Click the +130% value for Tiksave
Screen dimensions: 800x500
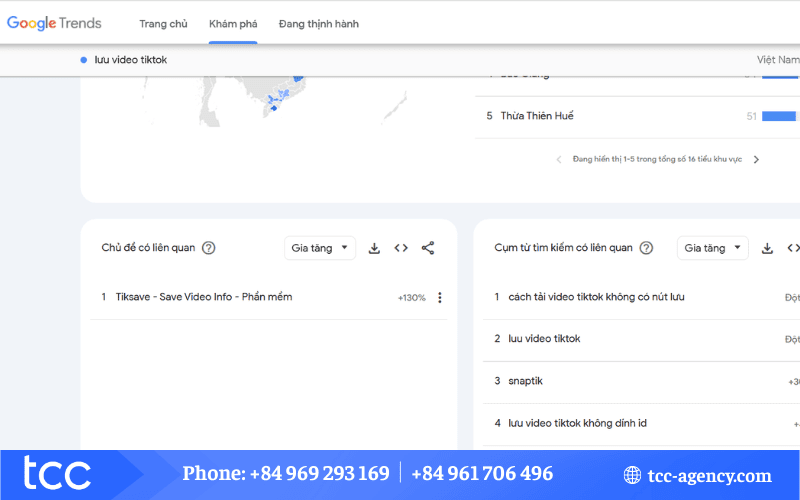[412, 298]
